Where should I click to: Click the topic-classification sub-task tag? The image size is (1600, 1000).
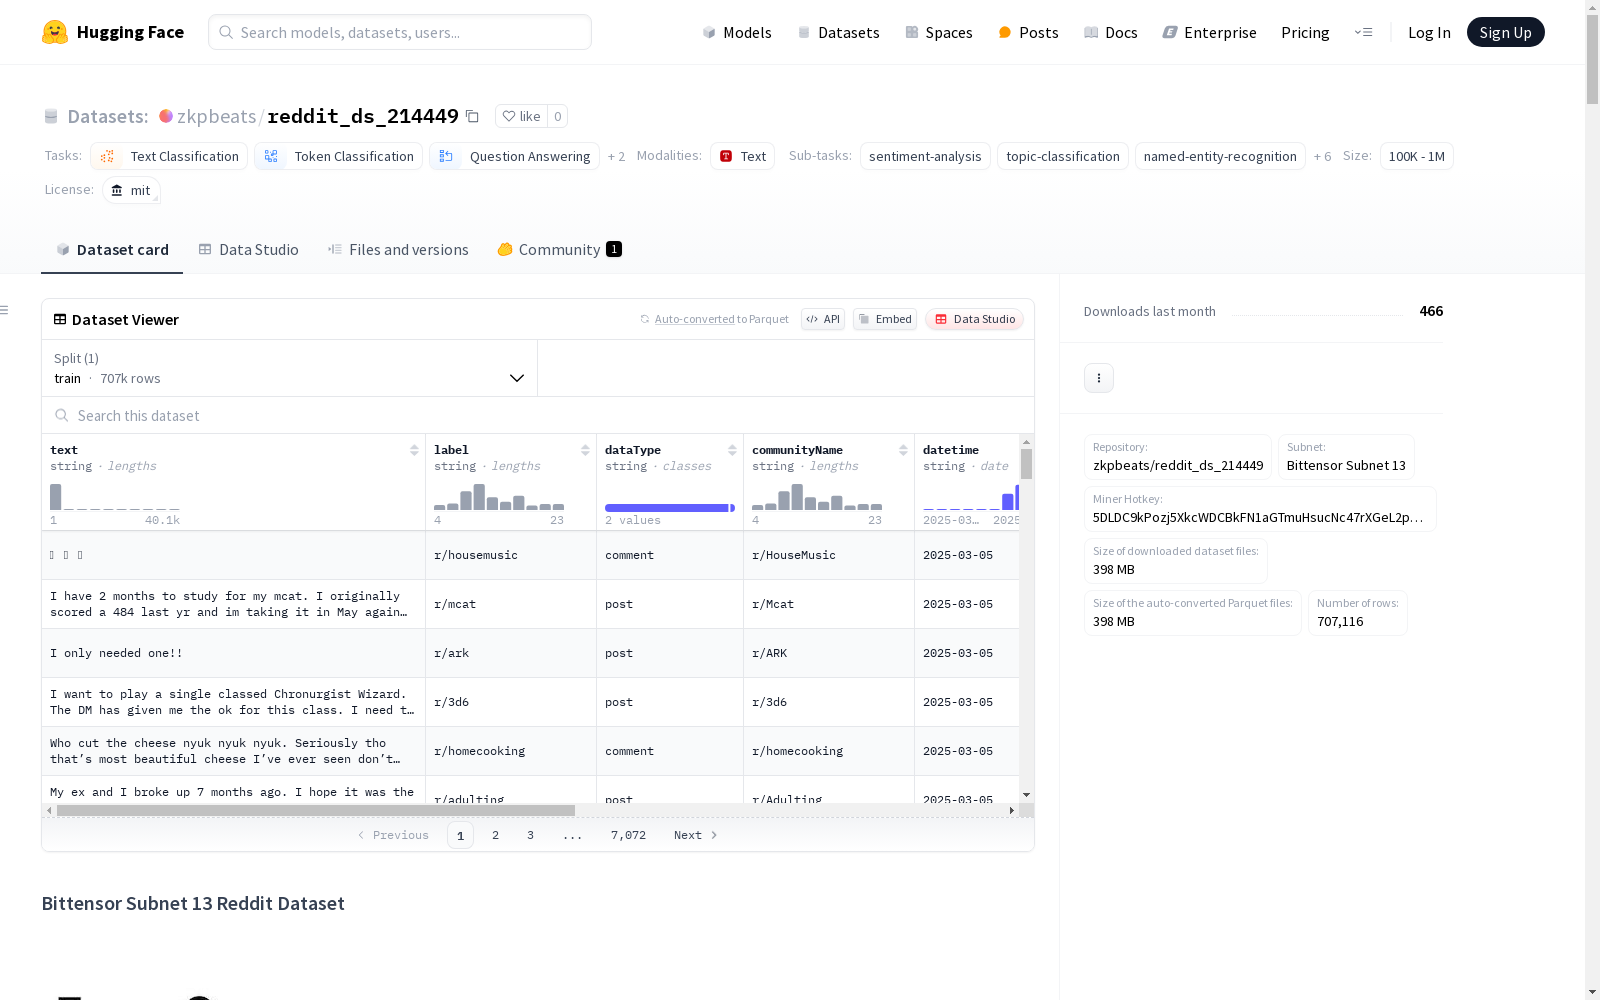pyautogui.click(x=1063, y=156)
